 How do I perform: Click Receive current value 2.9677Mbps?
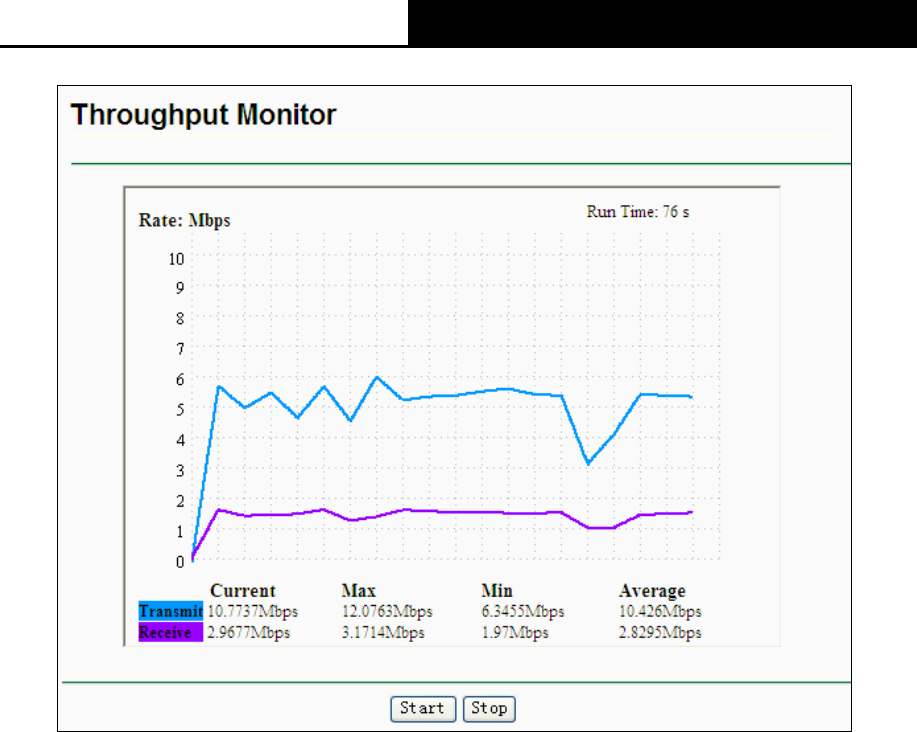pos(249,633)
